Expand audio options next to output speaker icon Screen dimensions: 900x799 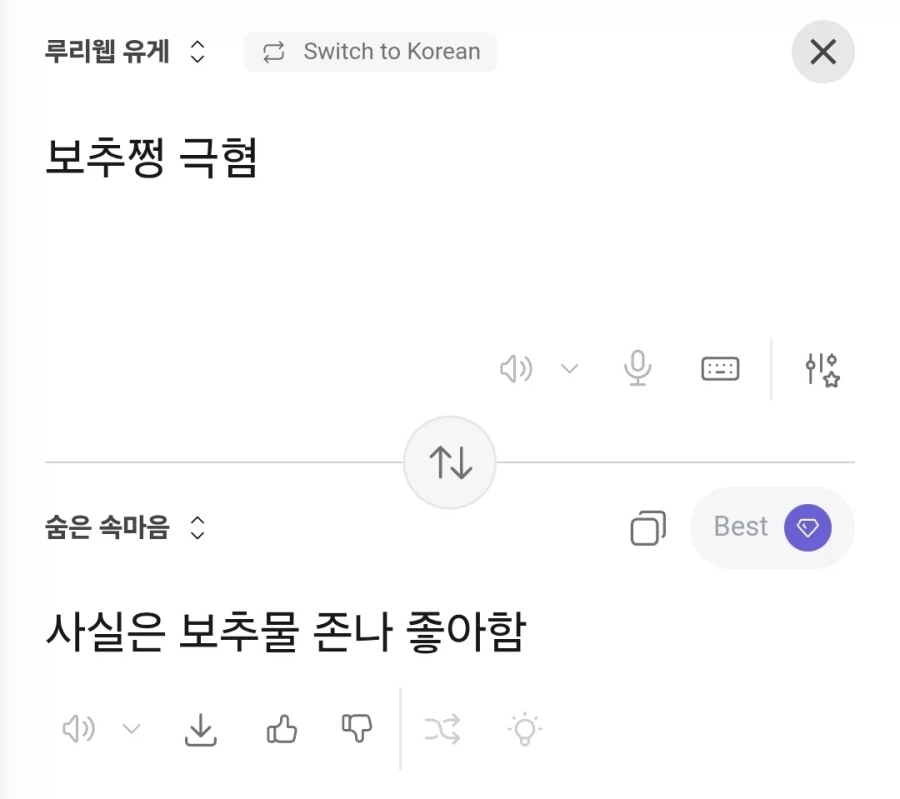(131, 729)
